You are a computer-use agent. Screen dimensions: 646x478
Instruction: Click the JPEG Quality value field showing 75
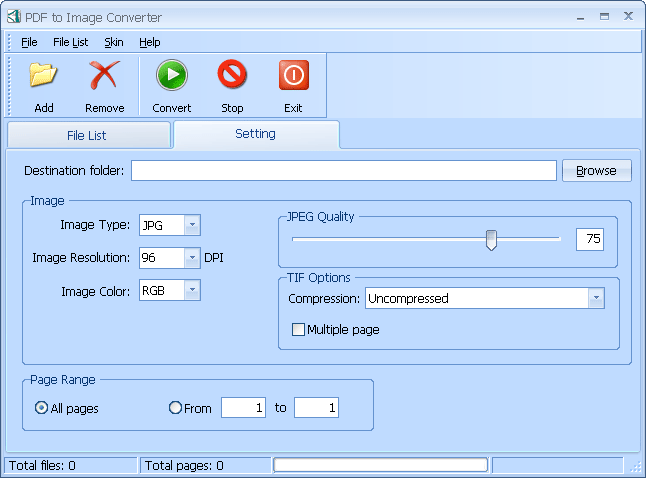590,239
